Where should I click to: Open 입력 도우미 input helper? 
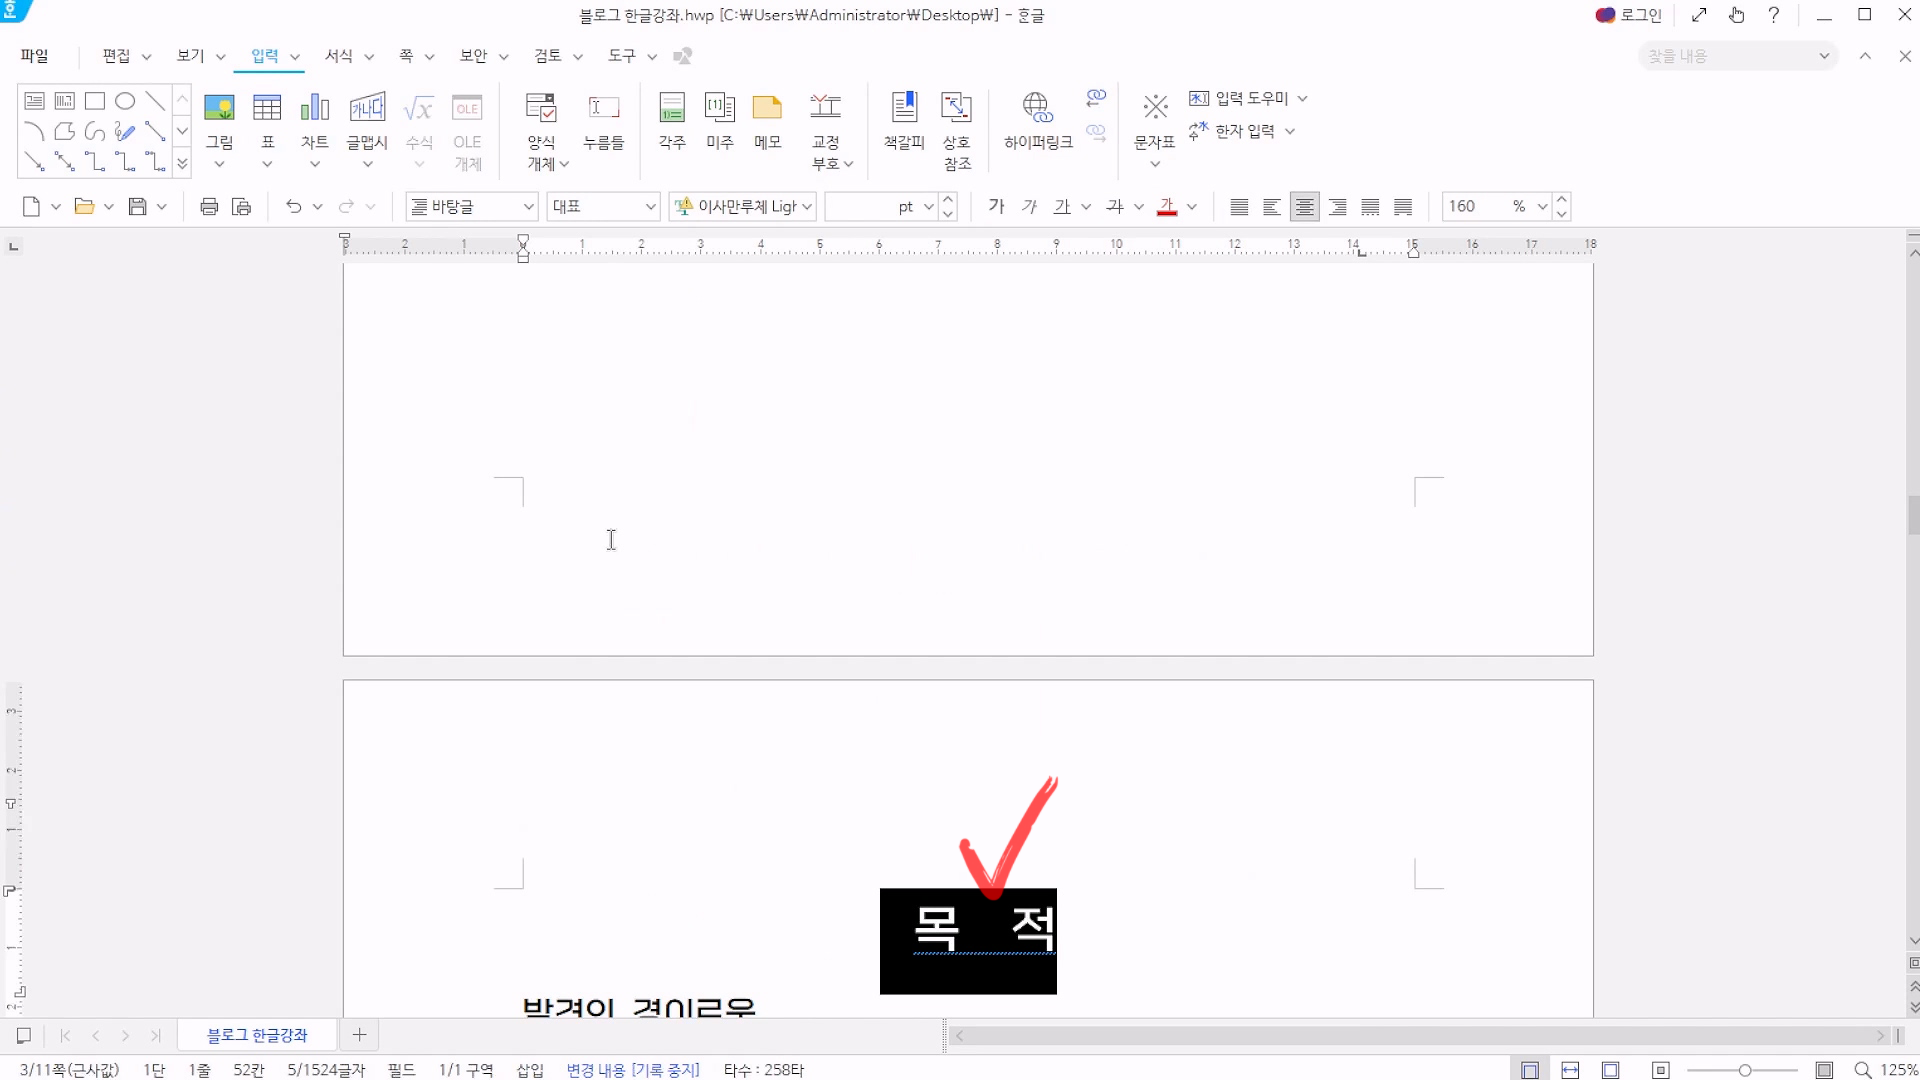[x=1250, y=98]
